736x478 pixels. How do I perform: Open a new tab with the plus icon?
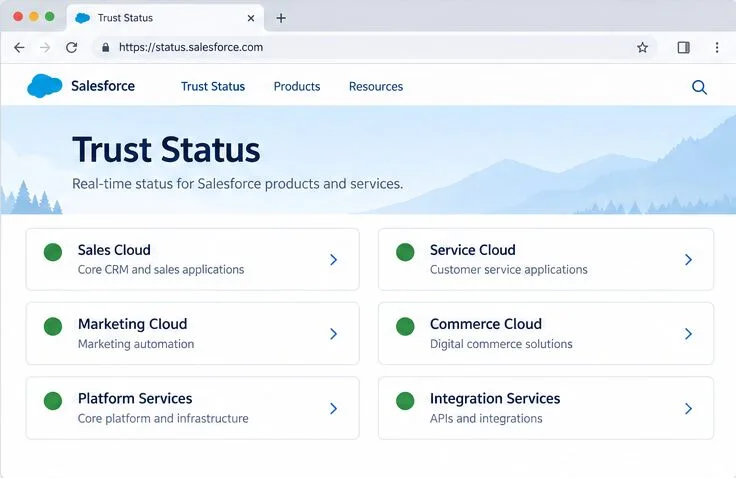click(x=281, y=18)
